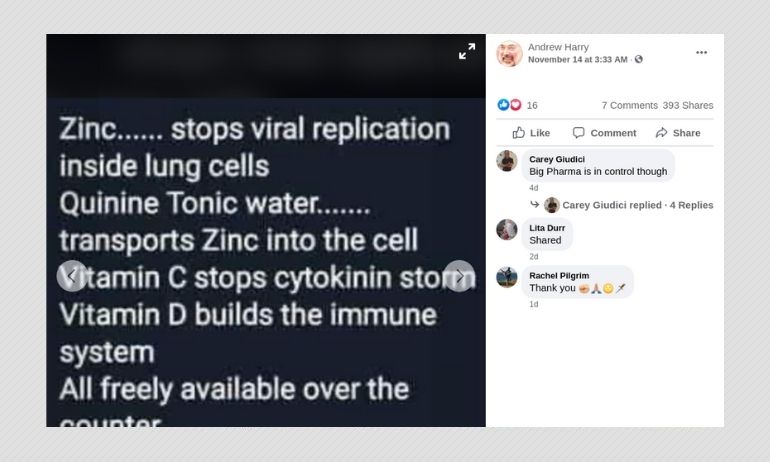Go to previous photo arrow

(72, 276)
